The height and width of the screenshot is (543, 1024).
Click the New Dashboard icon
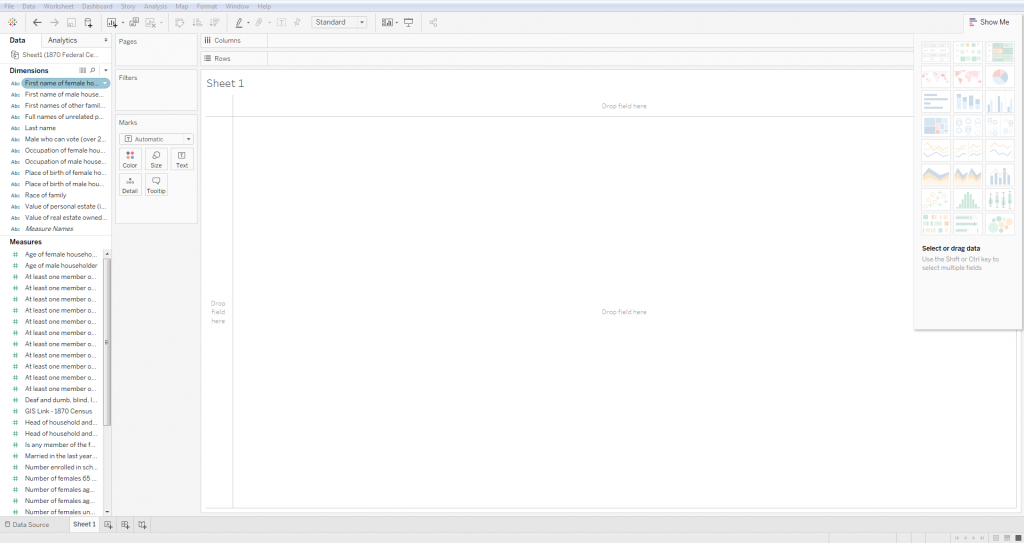coord(125,525)
